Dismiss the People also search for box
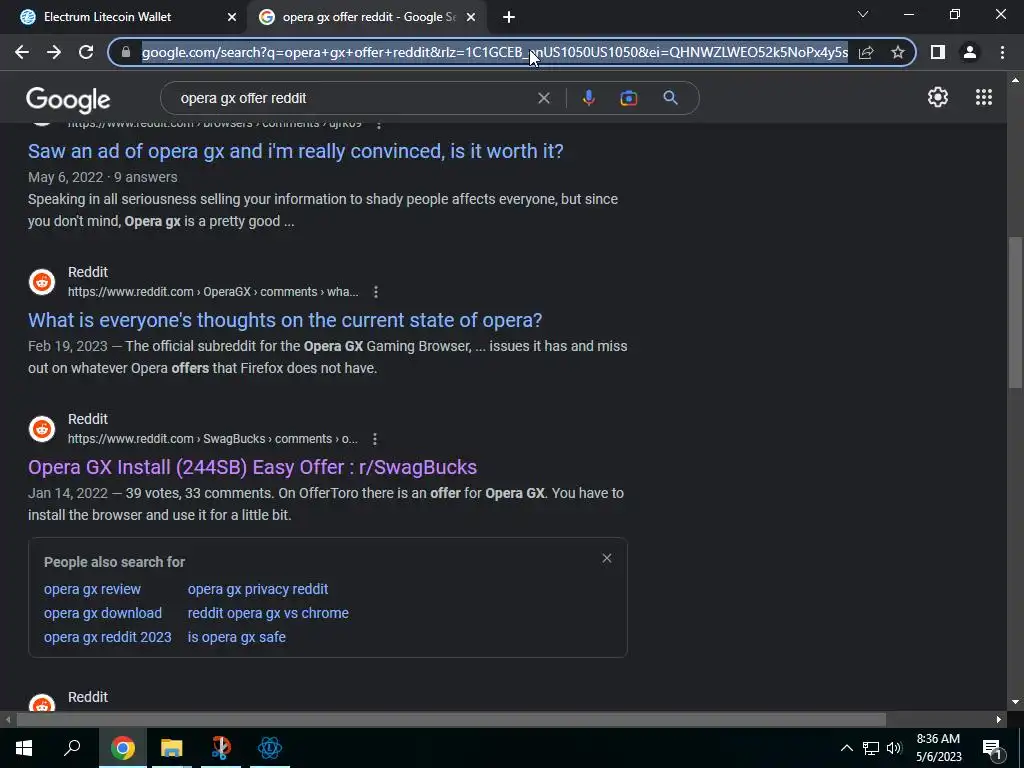 pos(607,558)
